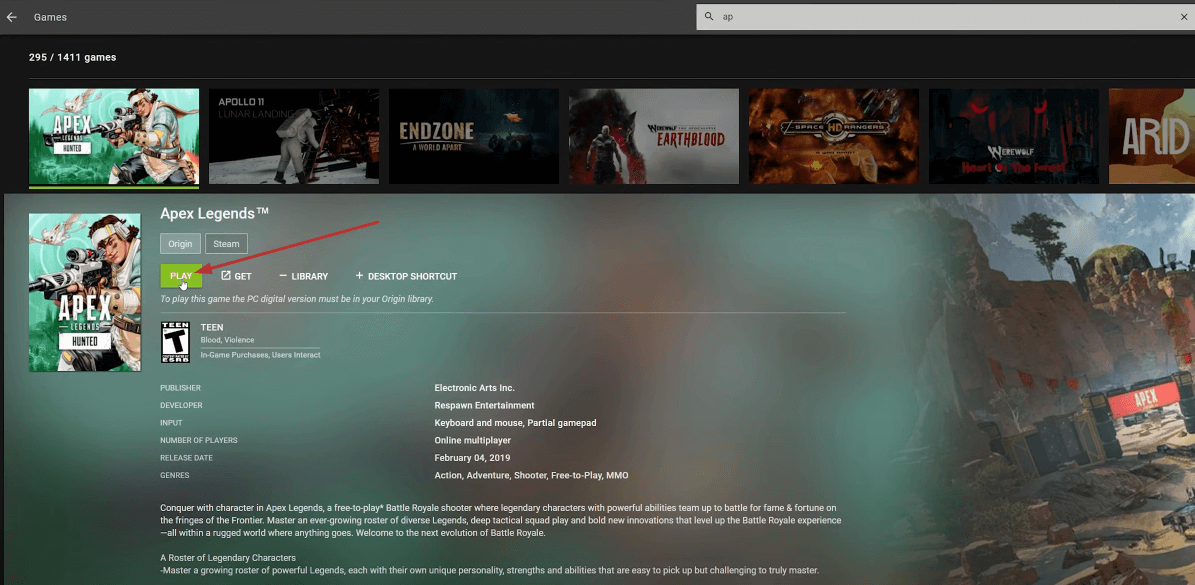Click the magnifier icon in the search box
This screenshot has height=585, width=1195.
tap(709, 17)
